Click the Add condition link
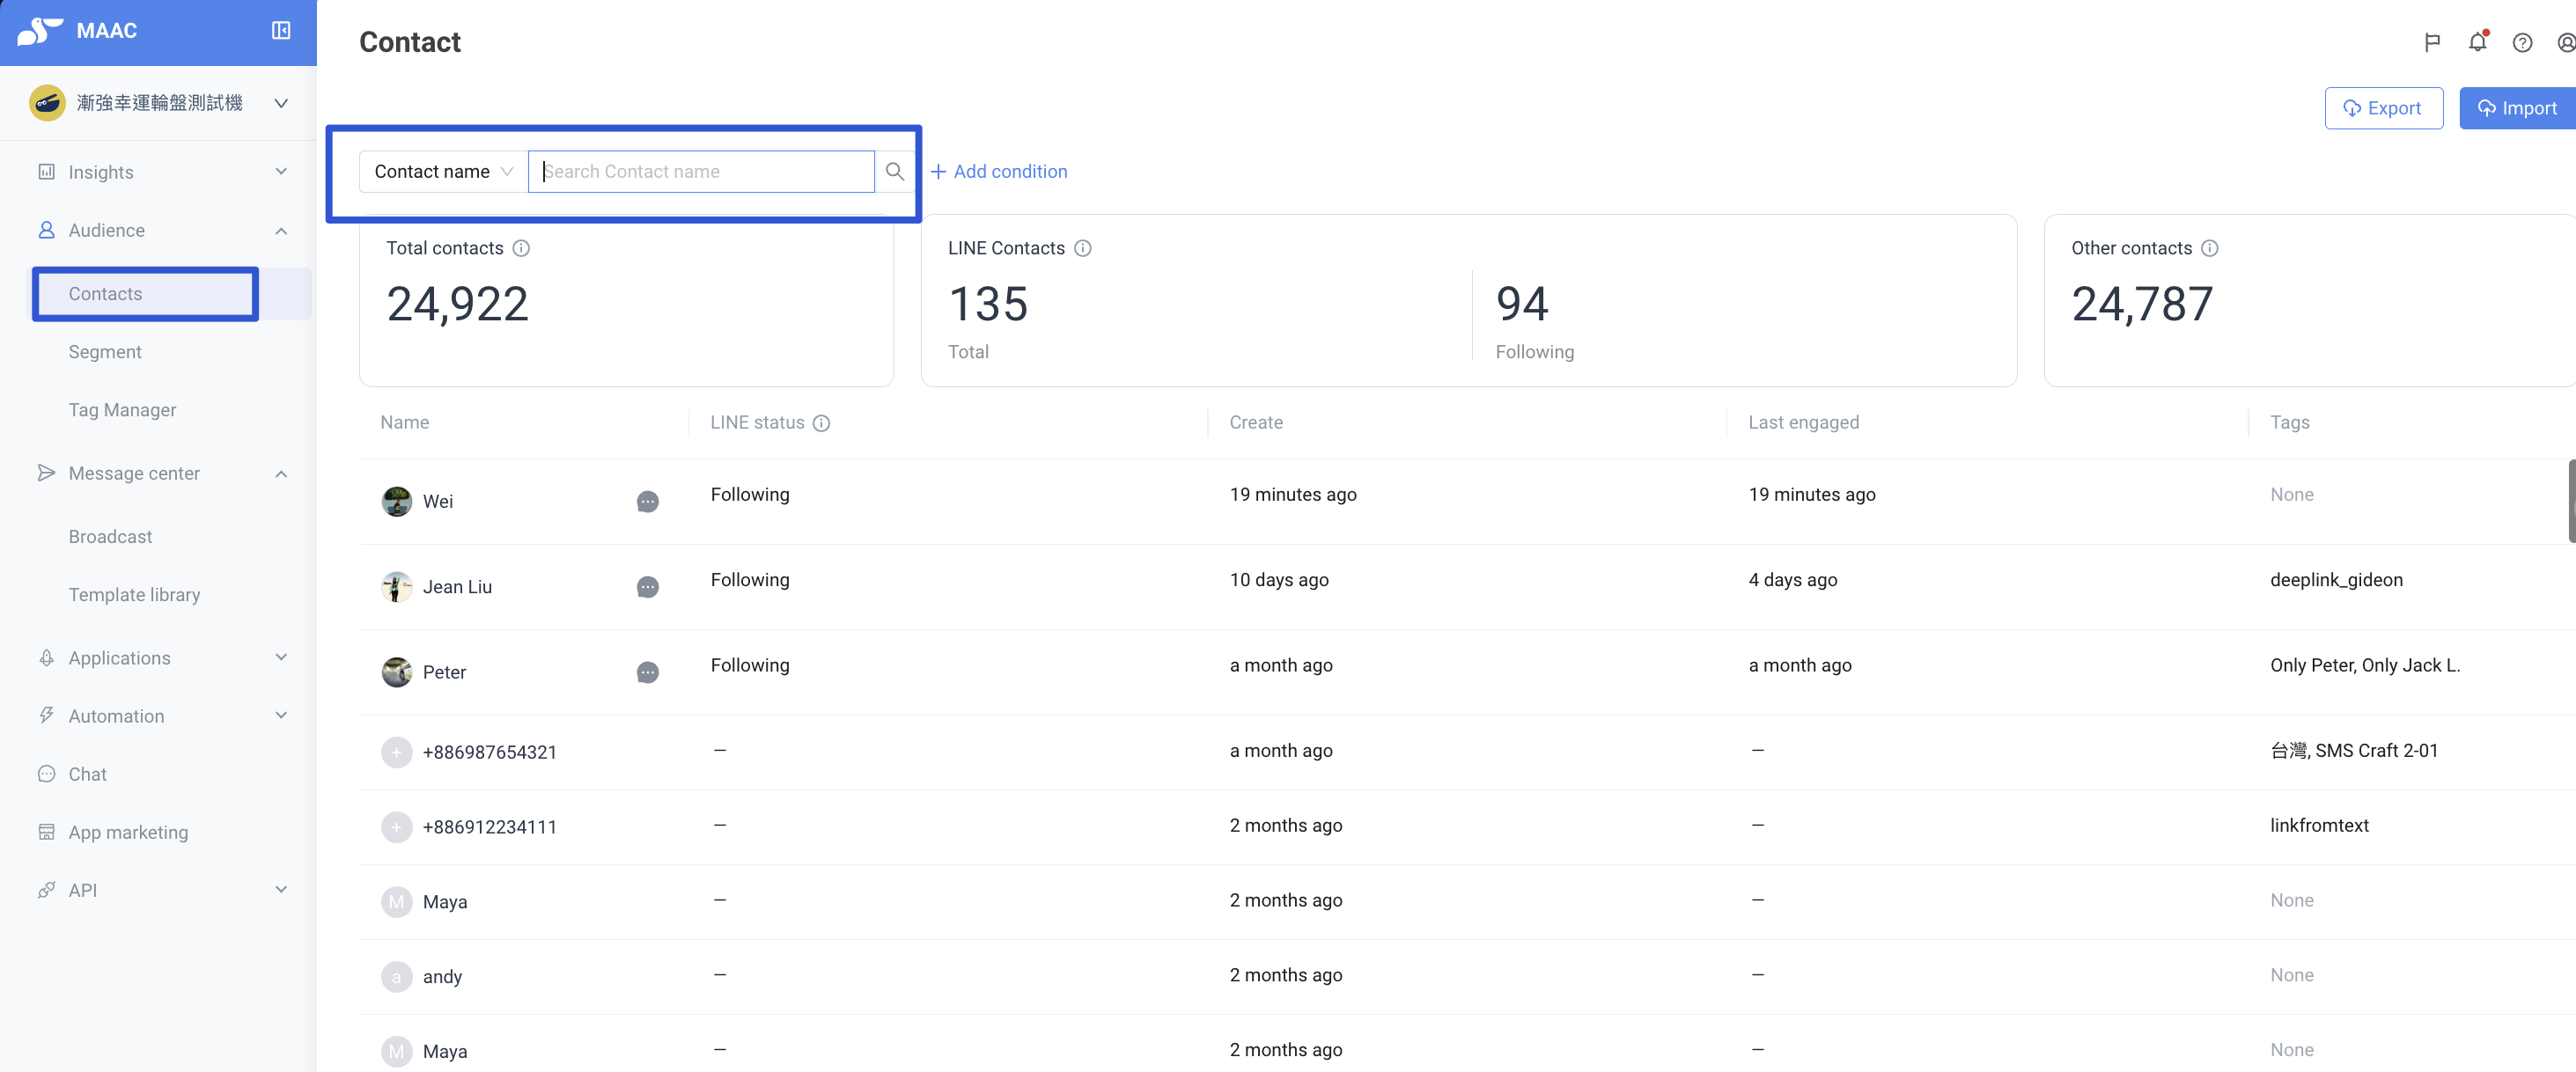This screenshot has height=1072, width=2576. 998,171
